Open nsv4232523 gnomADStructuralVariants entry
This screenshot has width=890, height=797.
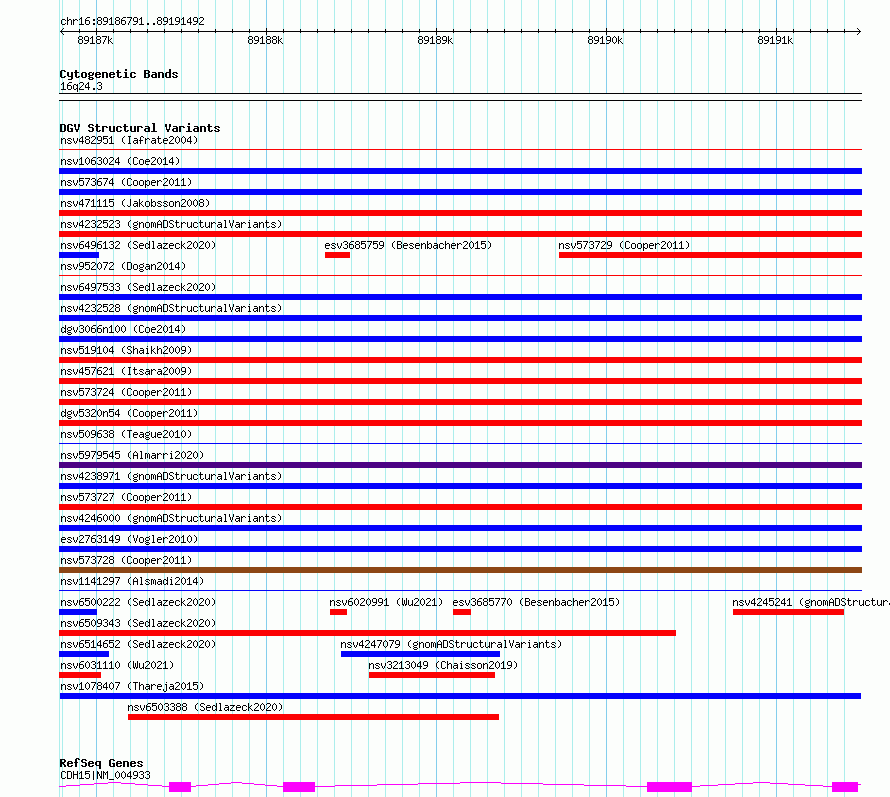coord(171,224)
